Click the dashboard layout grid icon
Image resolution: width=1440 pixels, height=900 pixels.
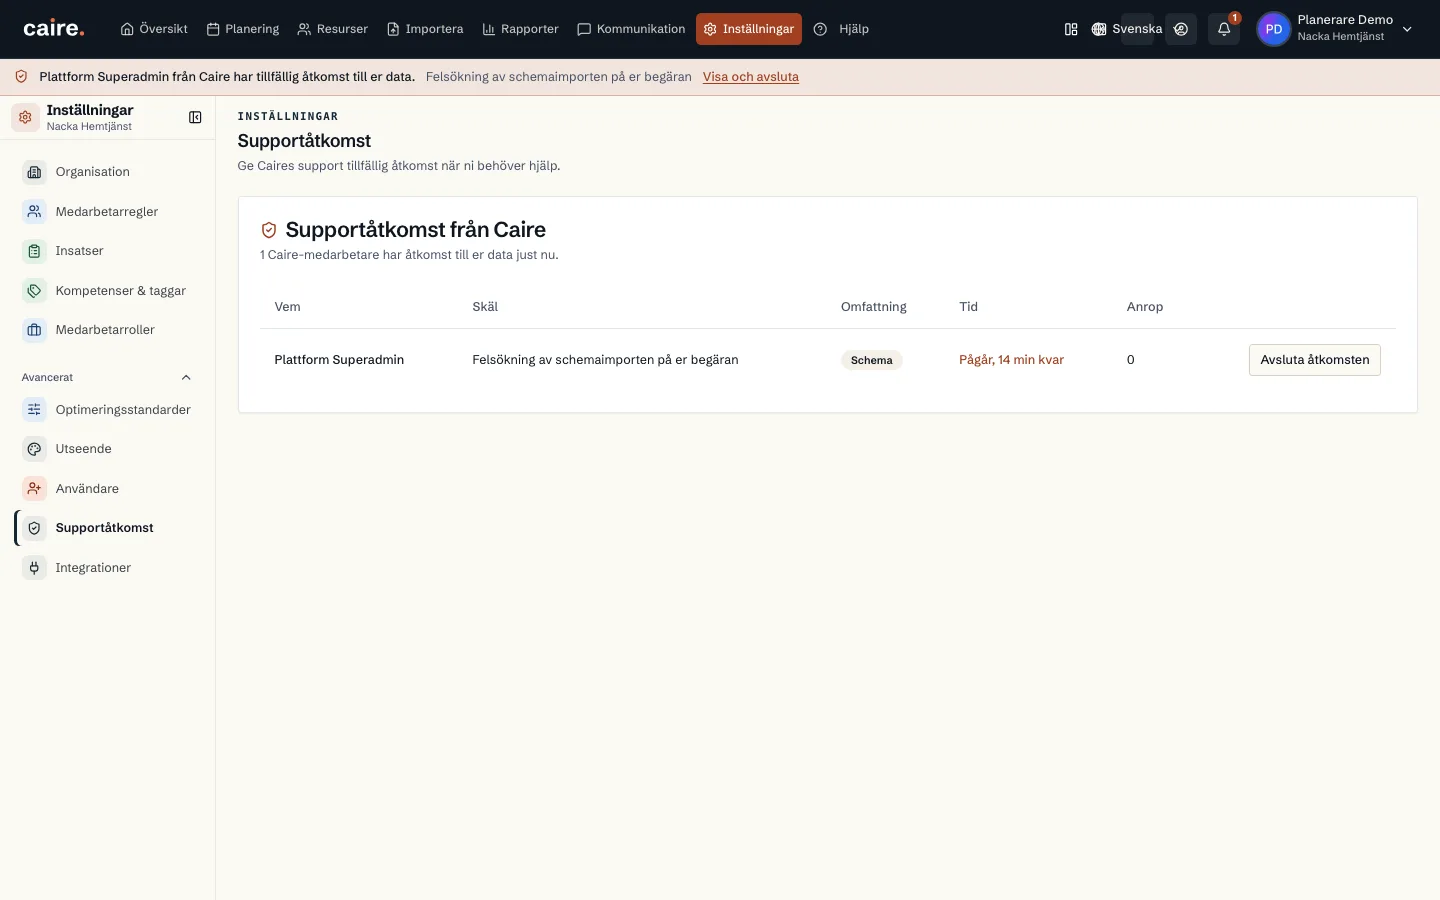1071,29
